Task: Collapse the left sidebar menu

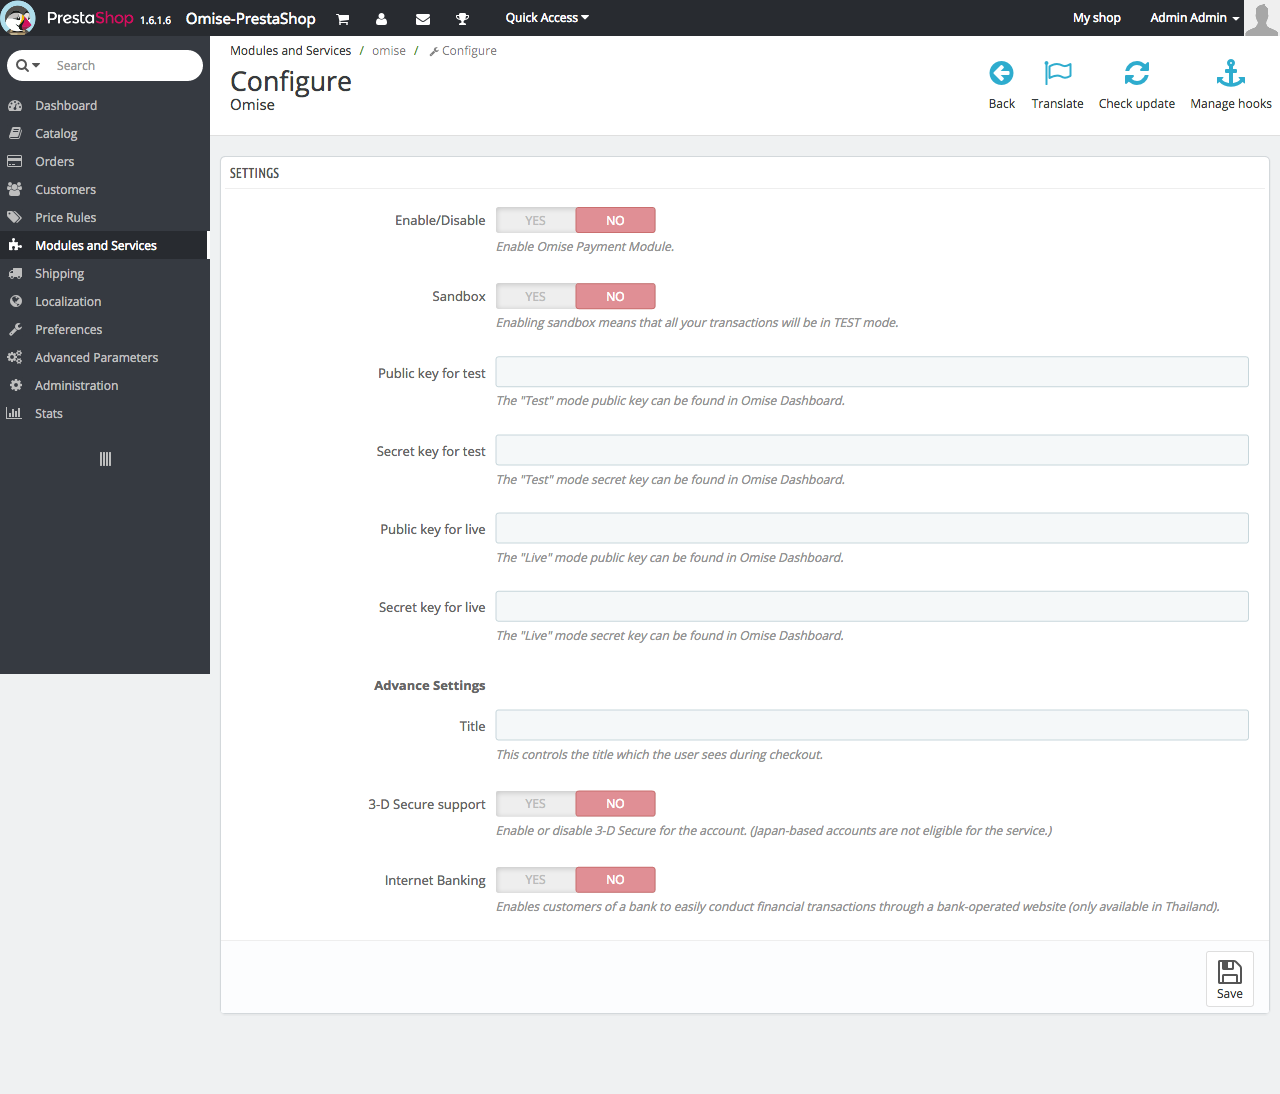Action: pos(104,459)
